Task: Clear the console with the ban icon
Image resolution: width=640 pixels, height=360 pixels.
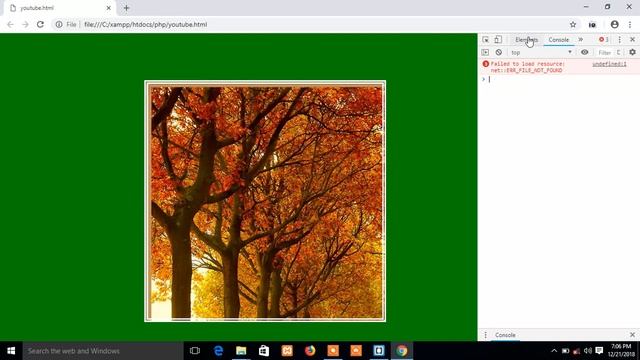Action: tap(498, 52)
